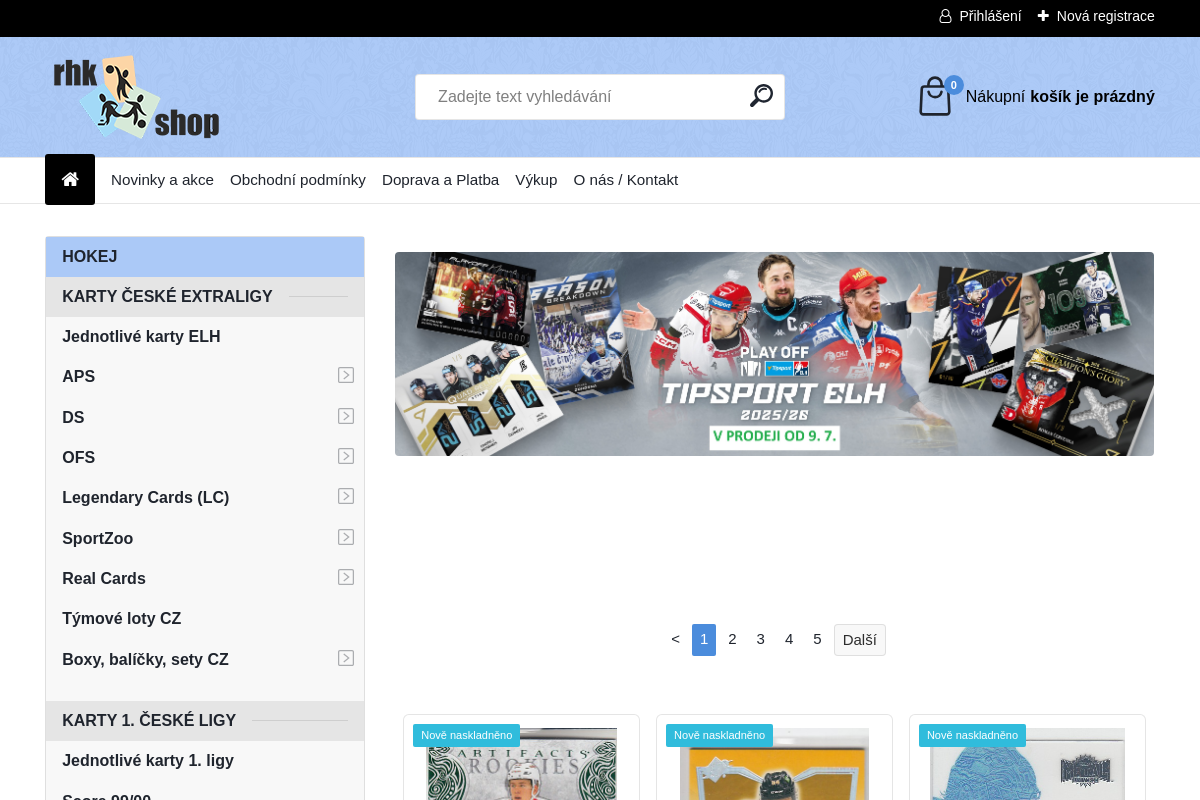This screenshot has height=800, width=1200.
Task: Open Novinky a akce menu item
Action: tap(162, 180)
